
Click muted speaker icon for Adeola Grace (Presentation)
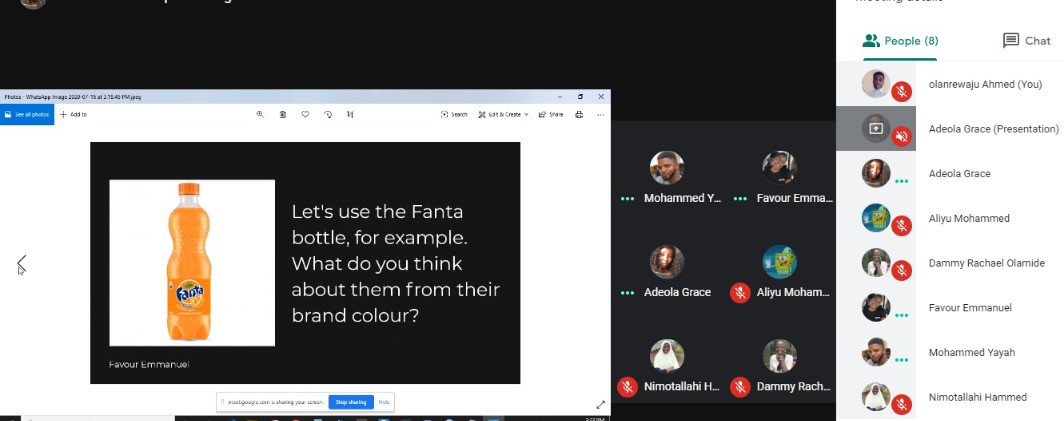coord(901,136)
